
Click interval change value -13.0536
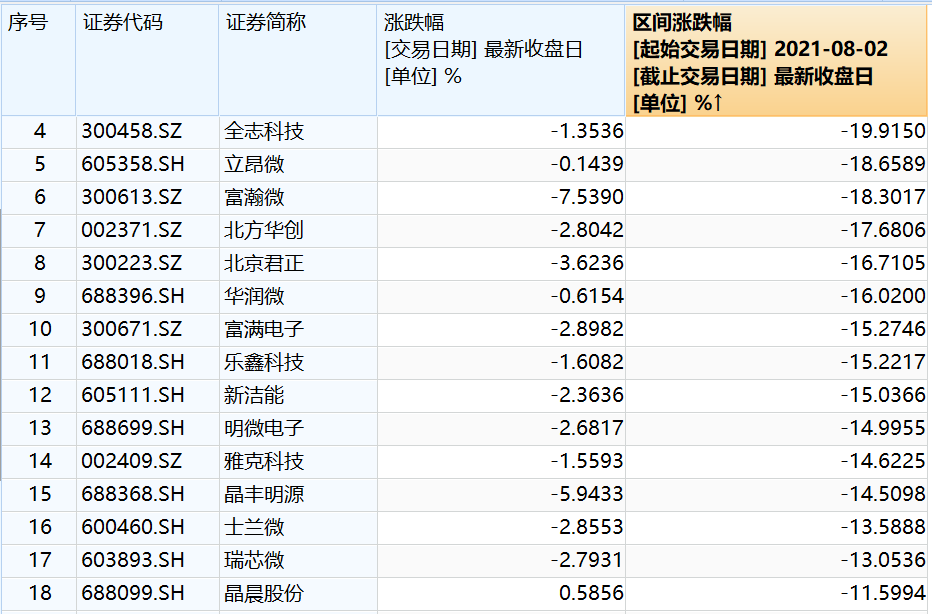[883, 560]
